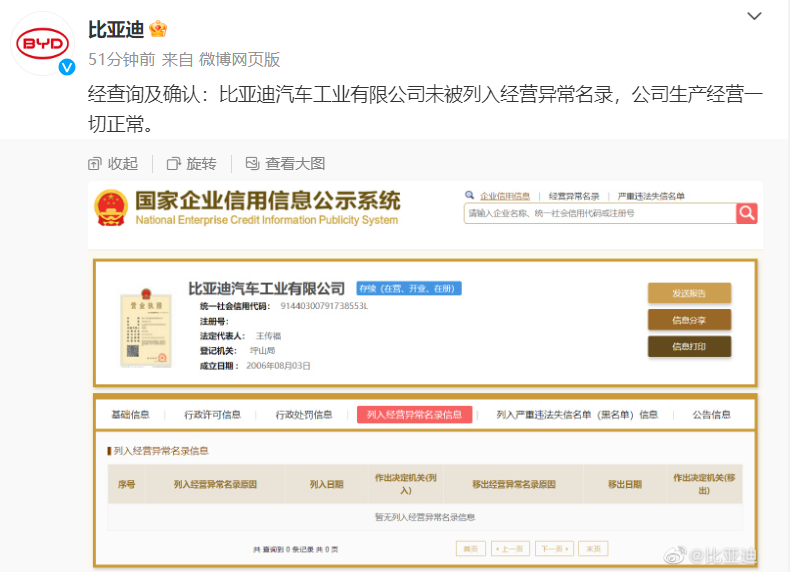Select the 严重违法失信名单 search tab
The width and height of the screenshot is (790, 572).
651,196
